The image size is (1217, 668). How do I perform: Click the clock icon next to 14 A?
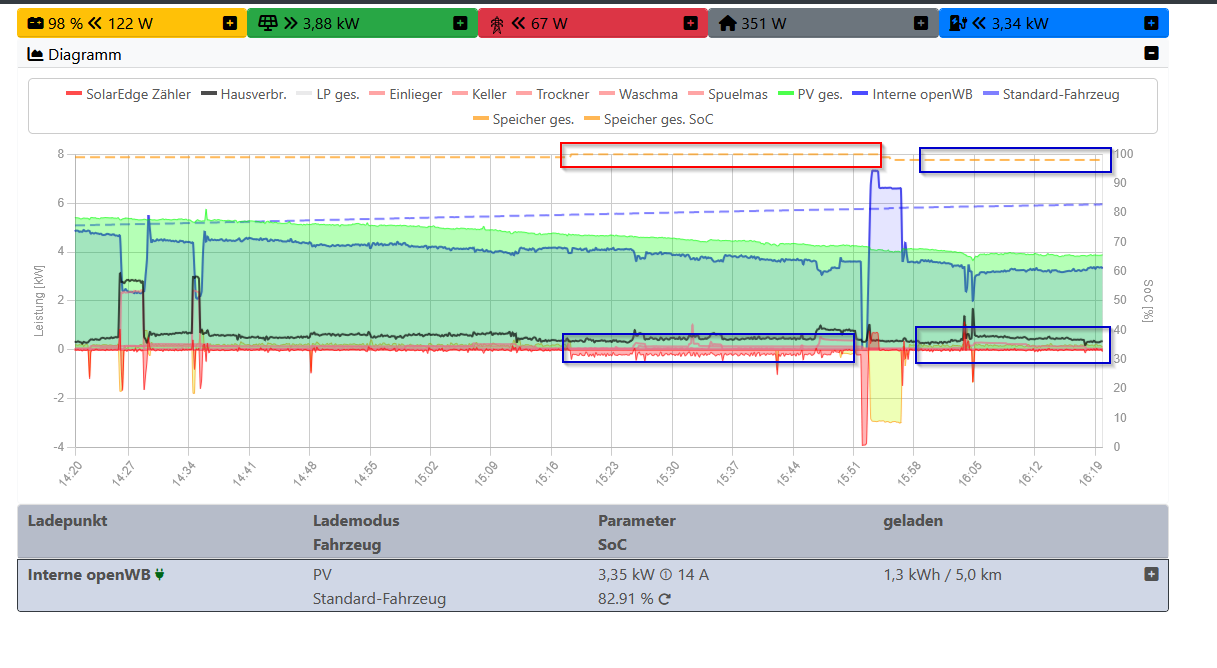pyautogui.click(x=665, y=575)
